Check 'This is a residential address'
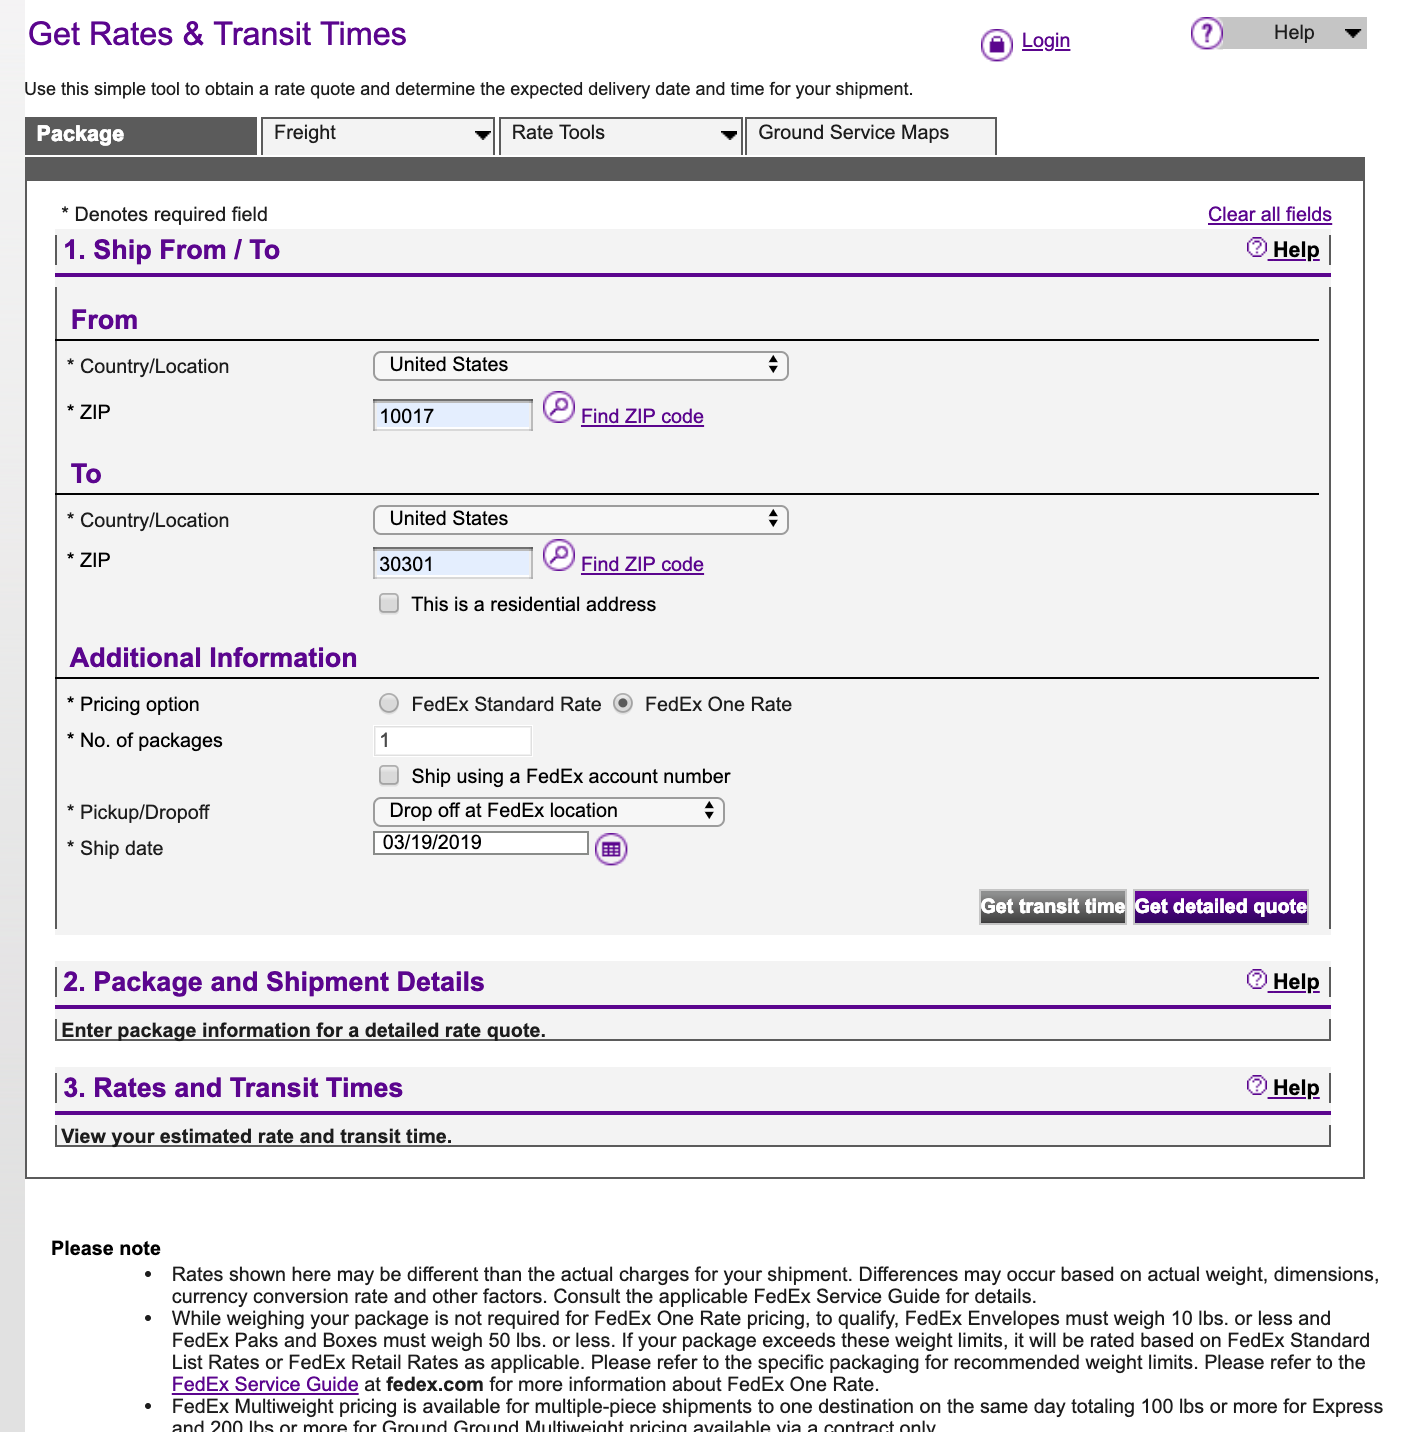 [x=389, y=603]
